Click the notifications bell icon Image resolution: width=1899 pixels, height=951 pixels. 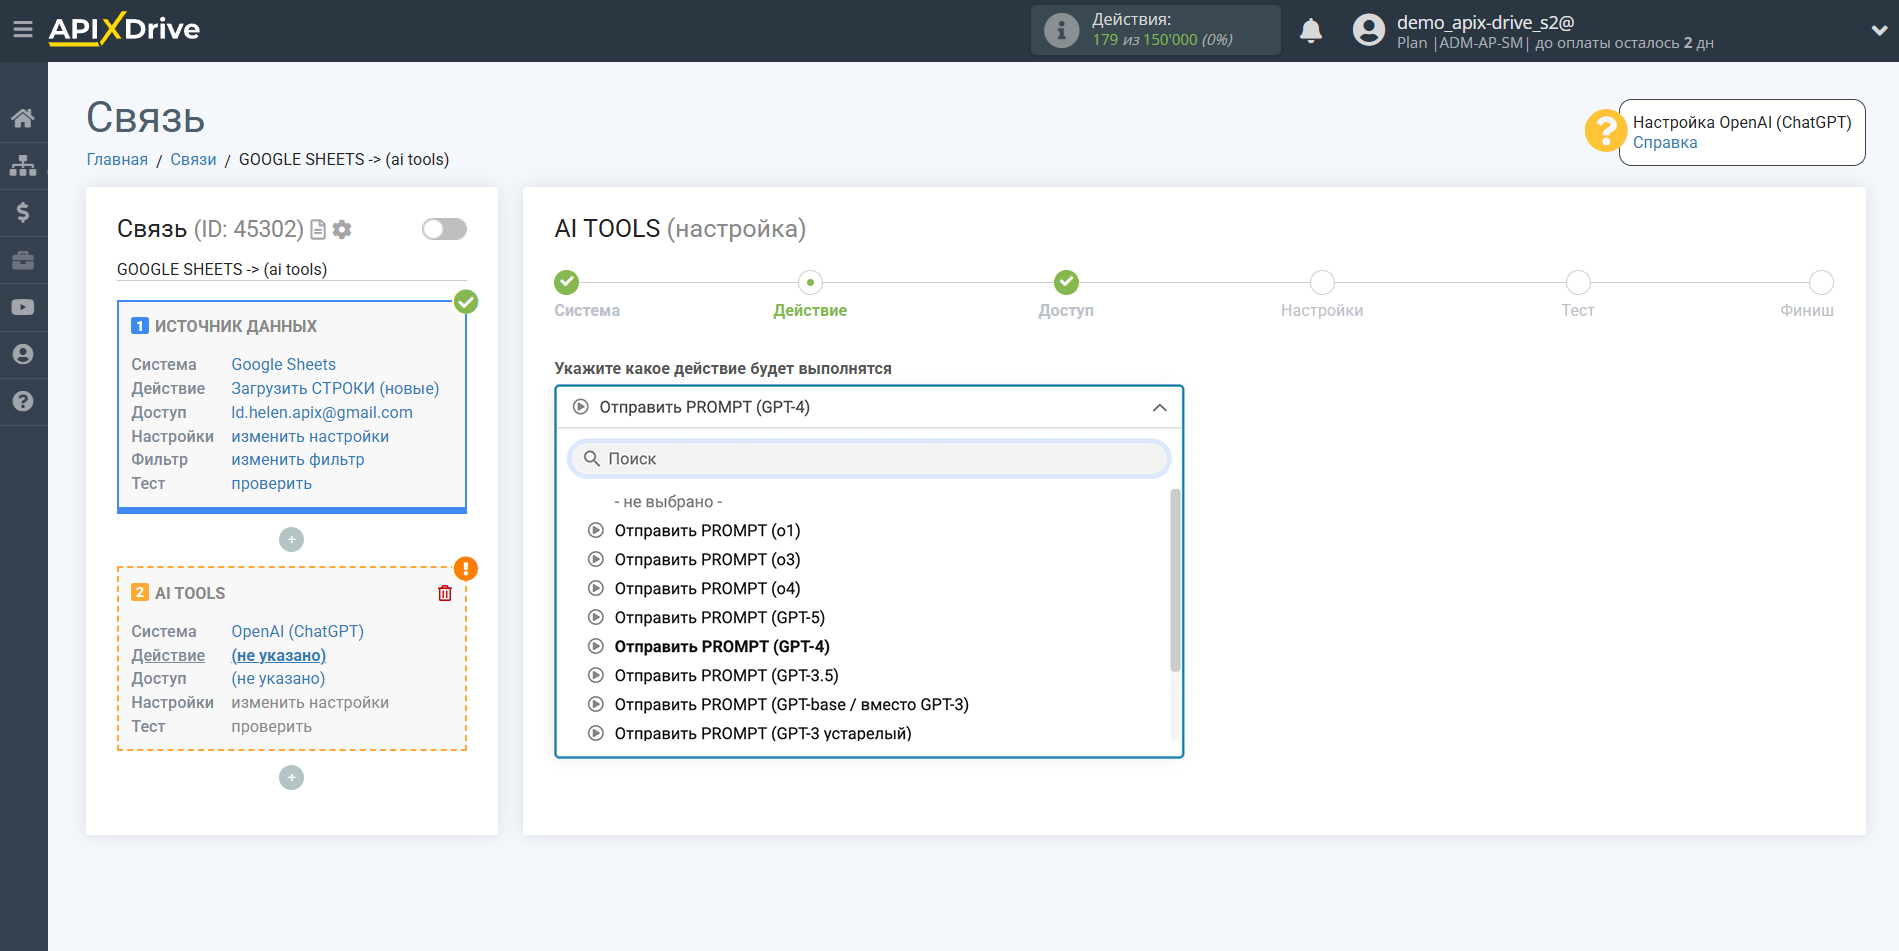[x=1310, y=31]
